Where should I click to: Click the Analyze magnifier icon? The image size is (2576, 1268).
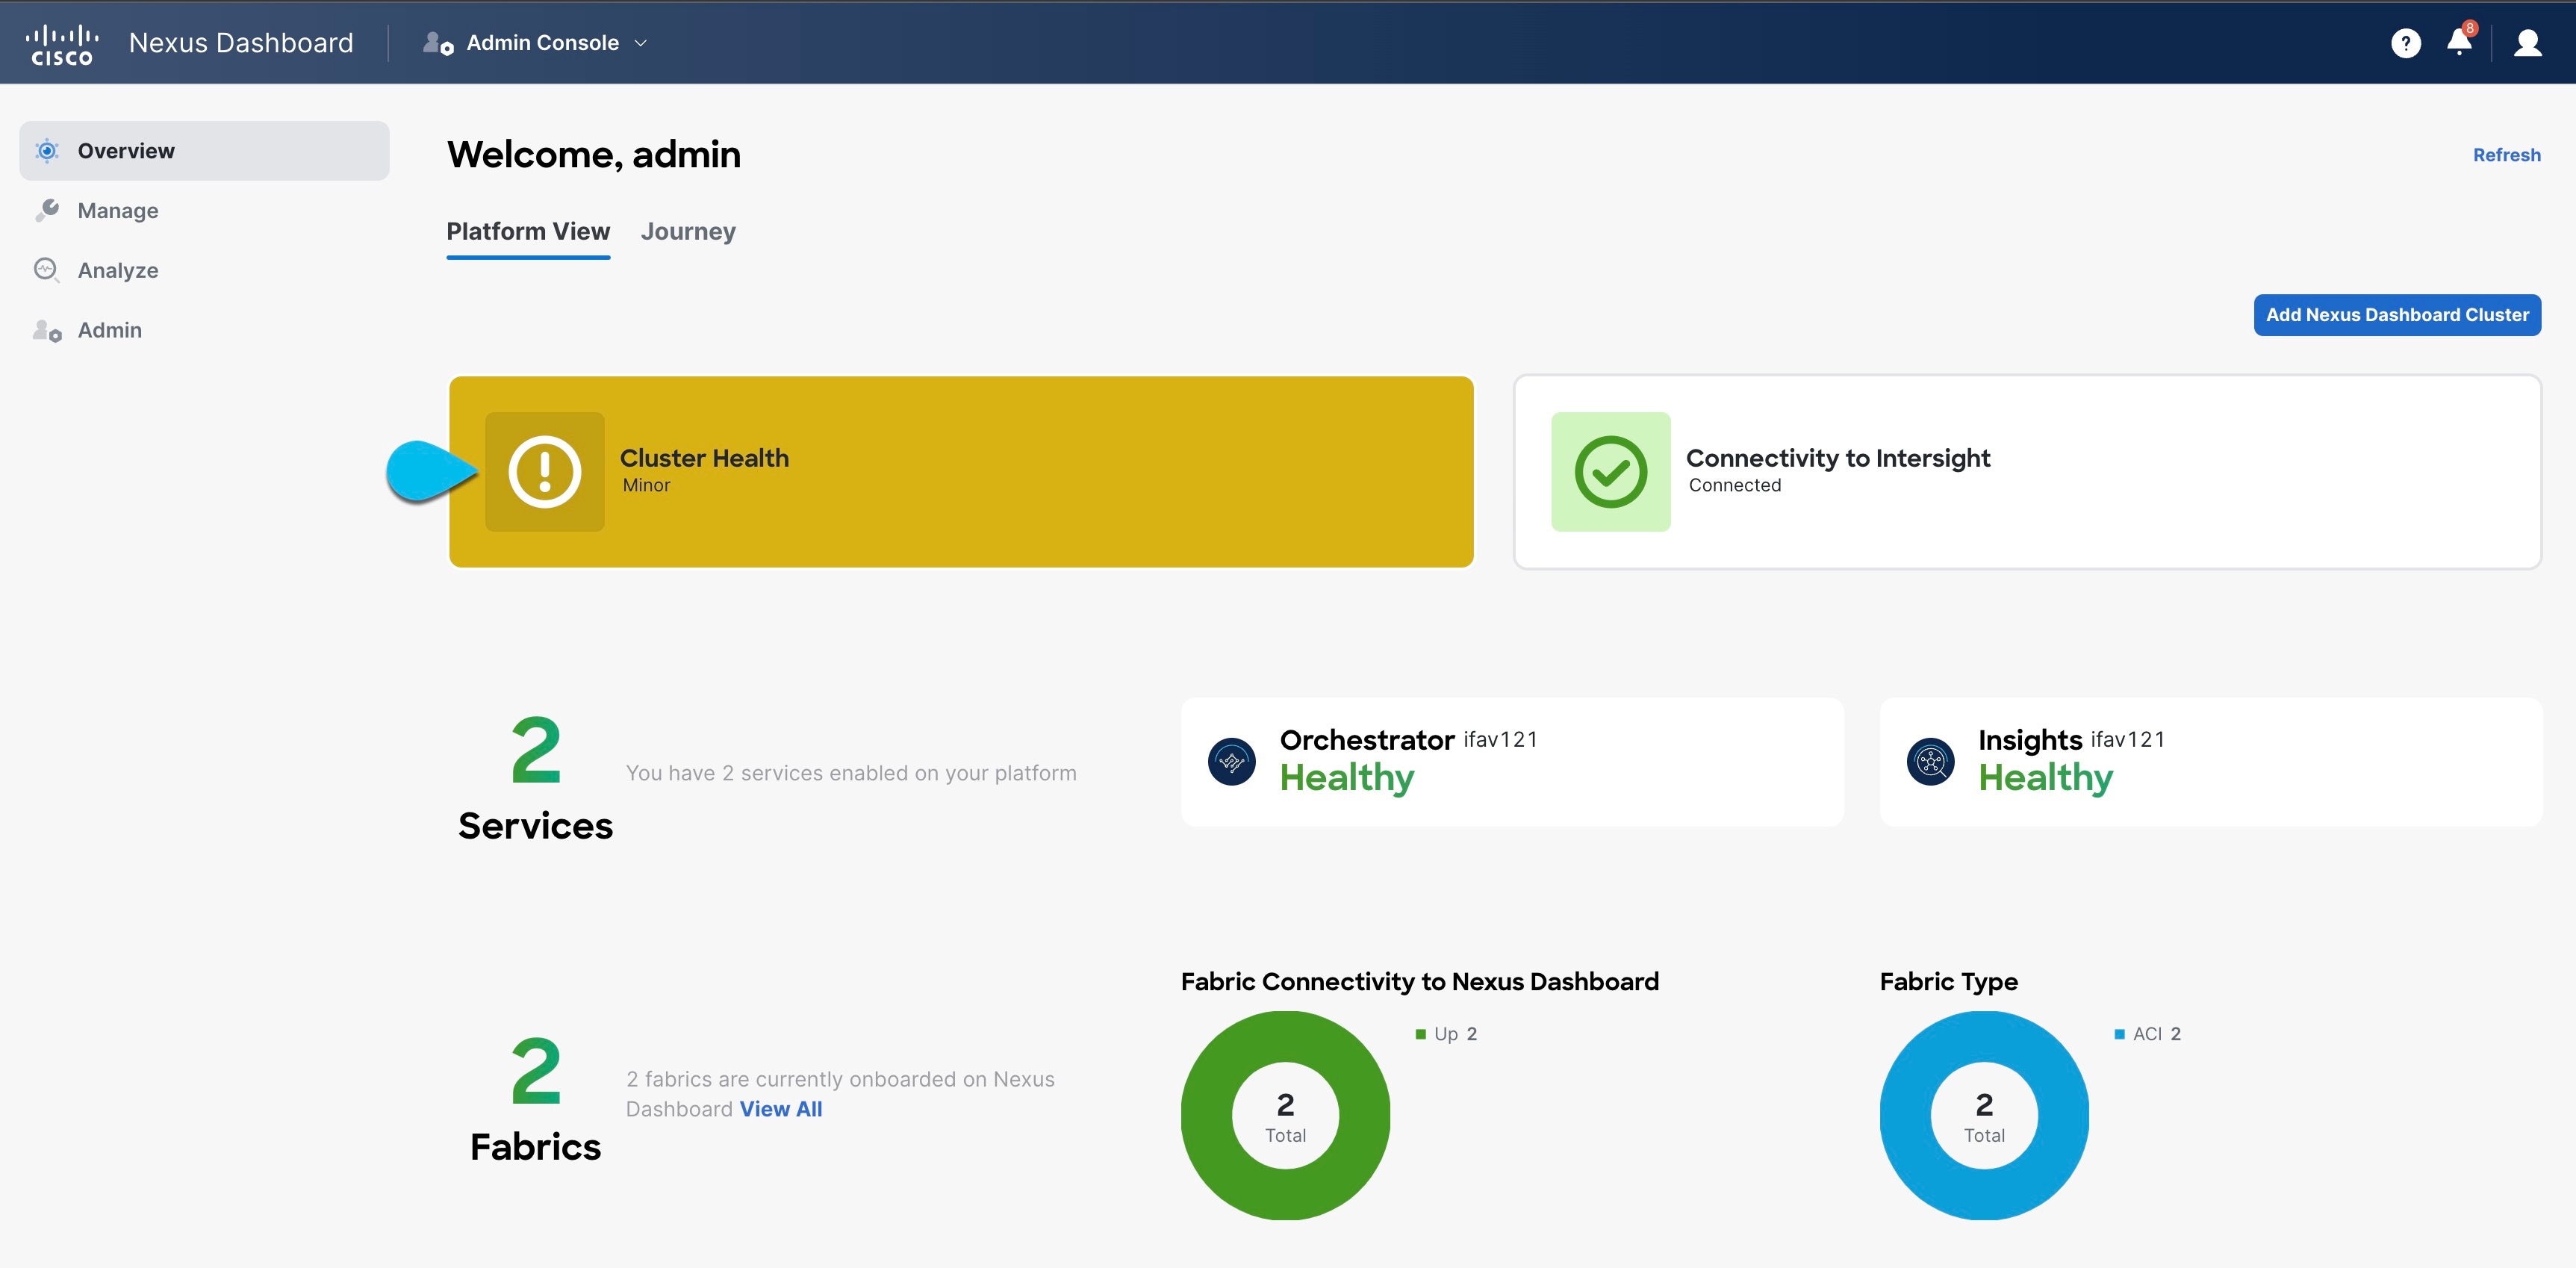[47, 270]
